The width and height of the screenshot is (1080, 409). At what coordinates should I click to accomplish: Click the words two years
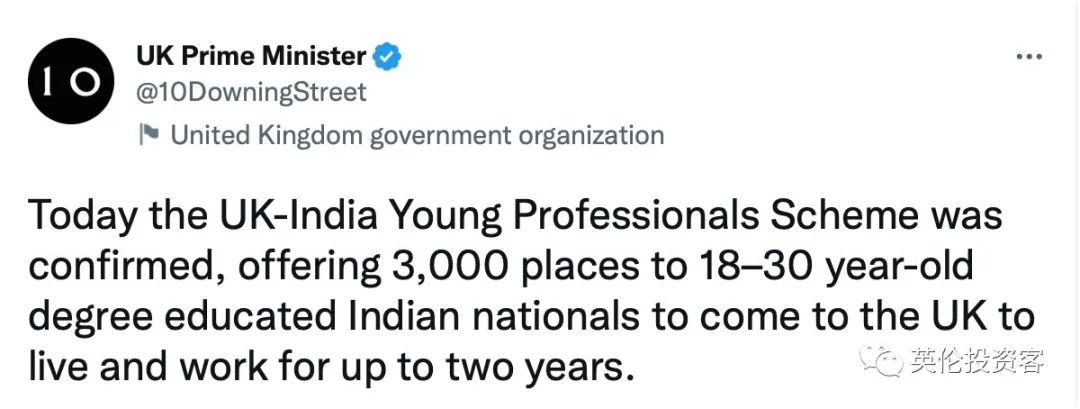point(539,366)
